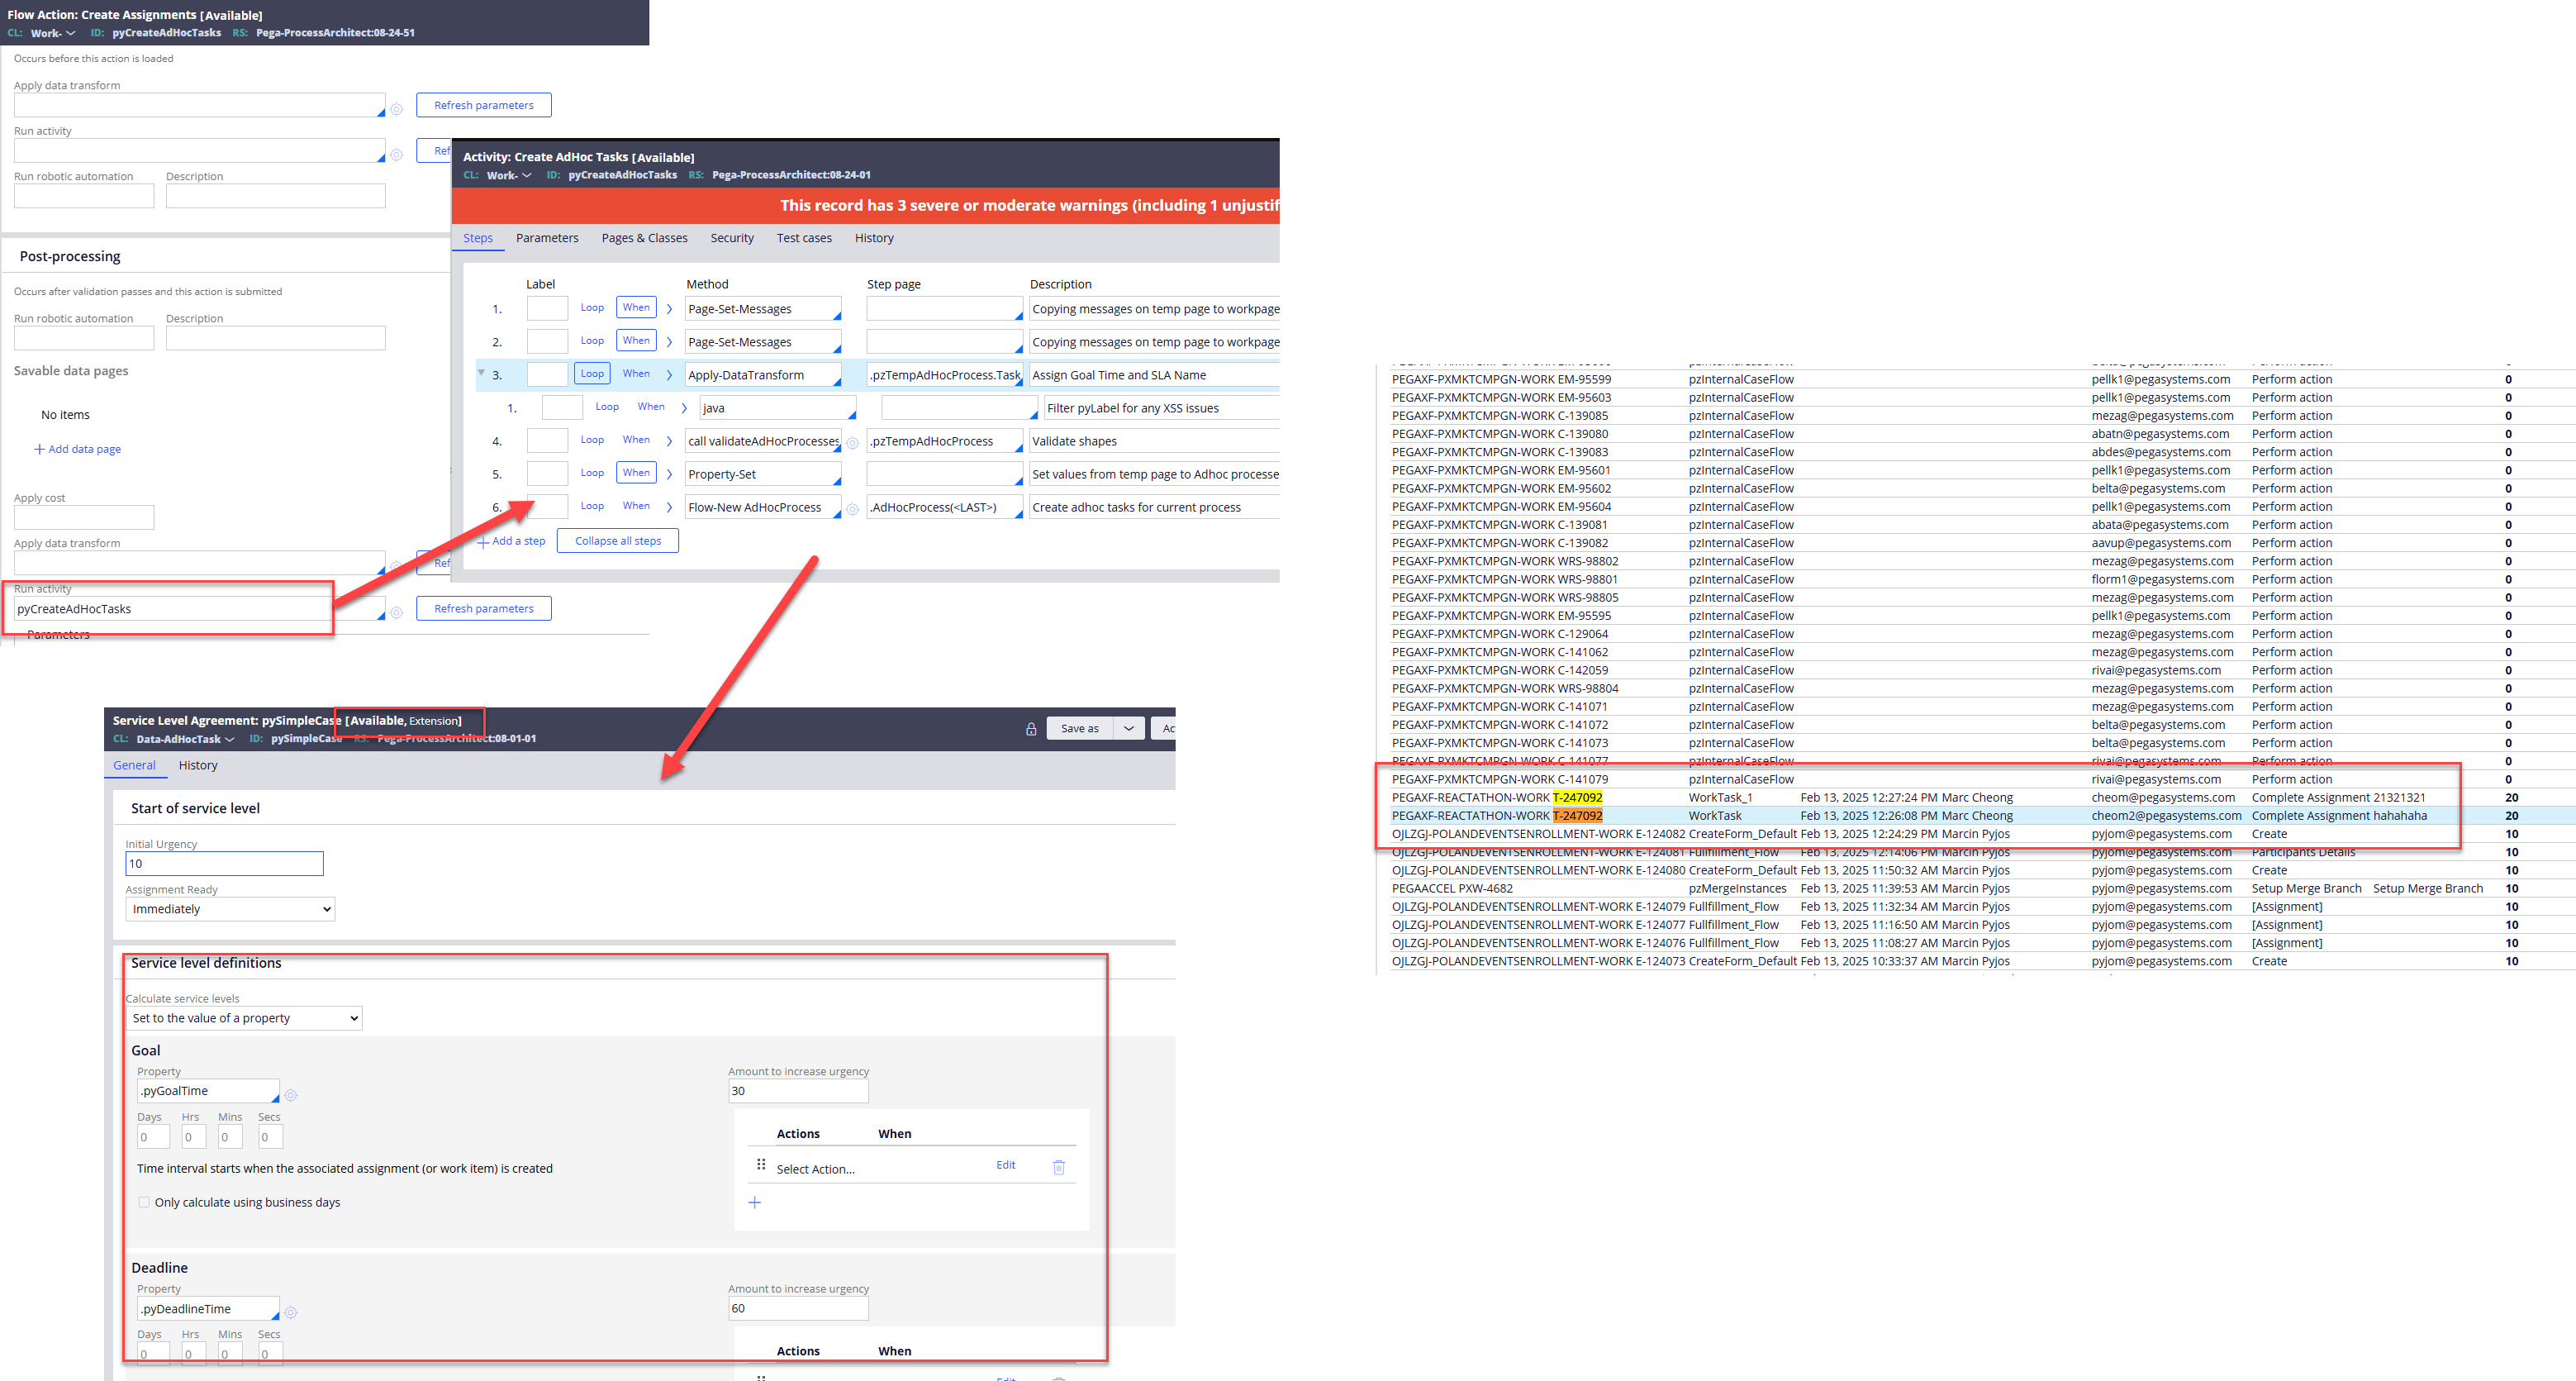Toggle the When condition on step 6
Viewport: 2576px width, 1381px height.
[x=639, y=507]
